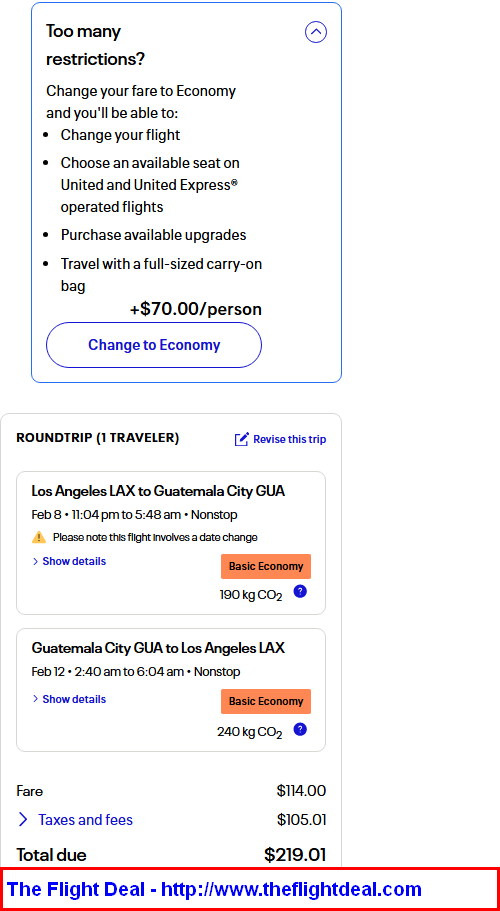Image resolution: width=500 pixels, height=911 pixels.
Task: Select Basic Economy badge on outbound flight
Action: 266,566
